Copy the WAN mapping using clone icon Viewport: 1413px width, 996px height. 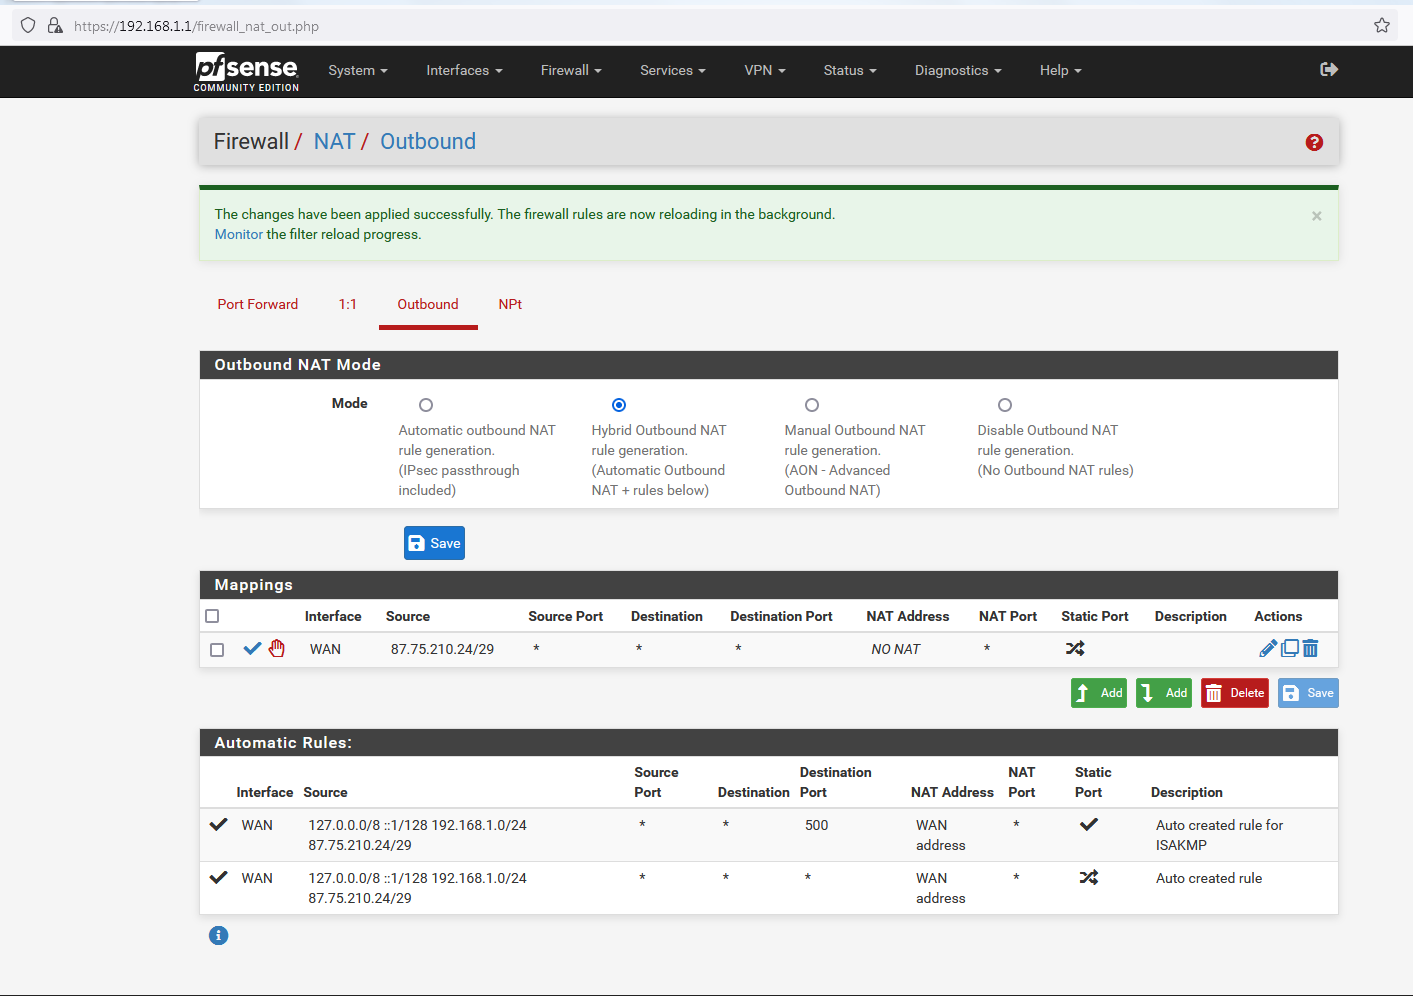pyautogui.click(x=1290, y=648)
